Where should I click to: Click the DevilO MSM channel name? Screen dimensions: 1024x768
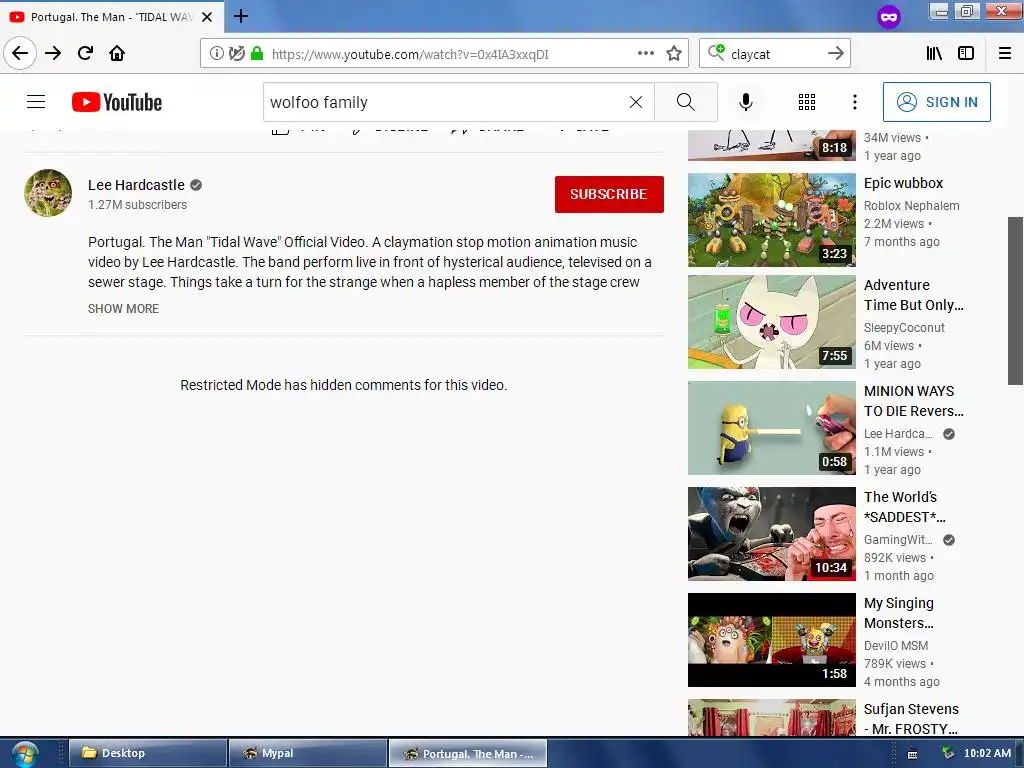[x=895, y=646]
